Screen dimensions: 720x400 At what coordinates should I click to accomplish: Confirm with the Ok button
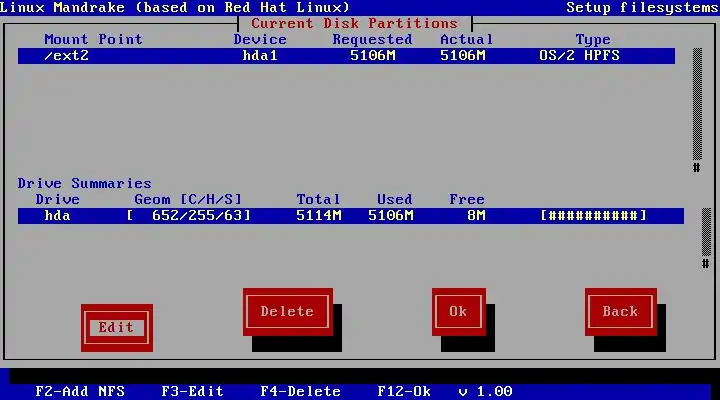[x=459, y=312]
